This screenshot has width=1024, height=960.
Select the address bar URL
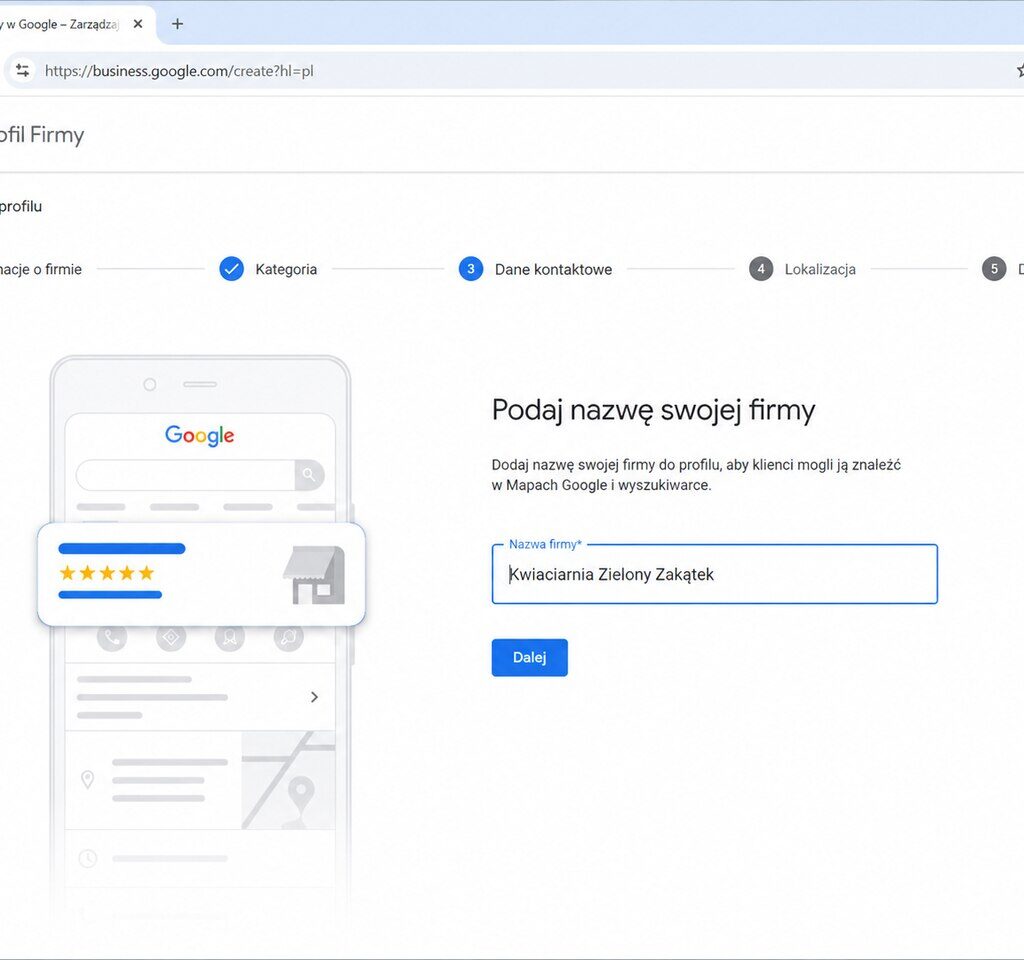(179, 71)
